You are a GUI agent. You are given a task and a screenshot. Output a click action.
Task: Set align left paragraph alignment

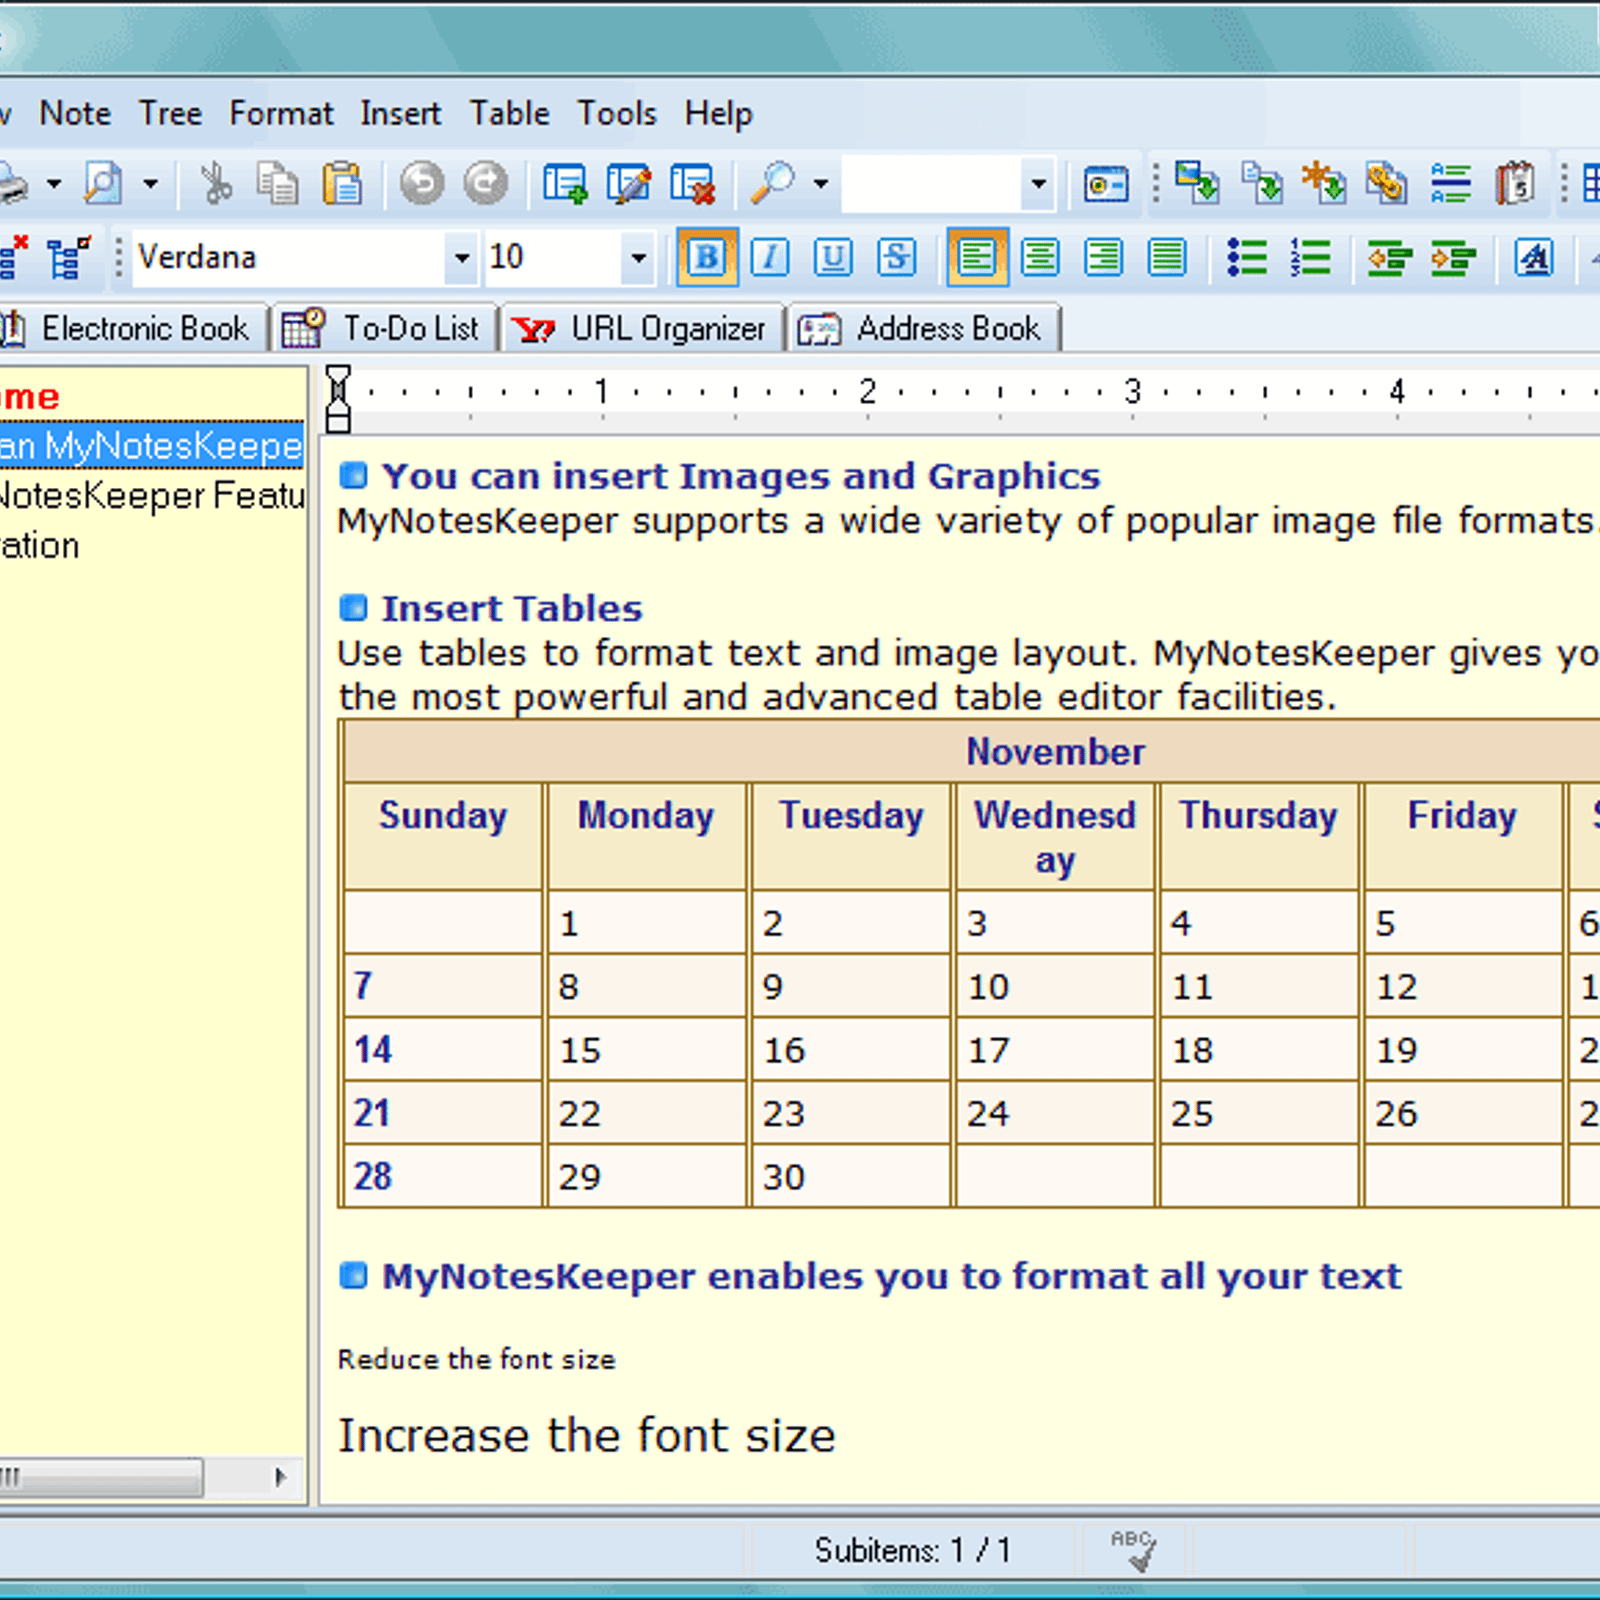(977, 258)
